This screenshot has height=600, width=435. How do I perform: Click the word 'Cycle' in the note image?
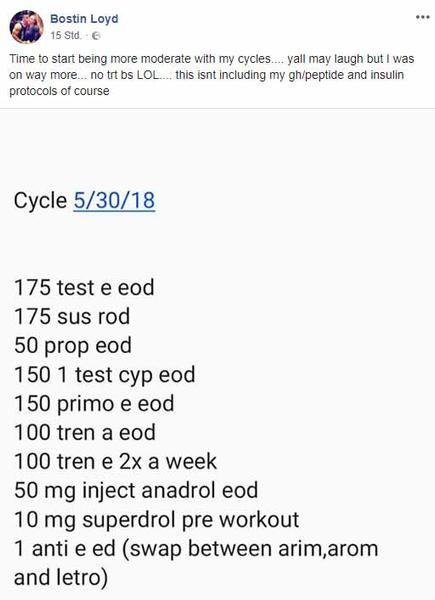pyautogui.click(x=41, y=201)
